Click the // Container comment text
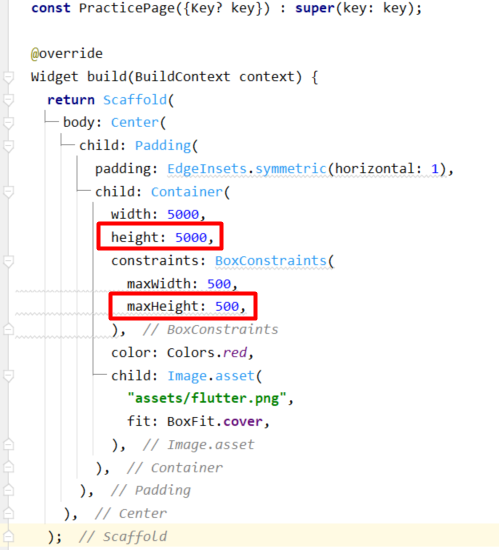 [175, 467]
